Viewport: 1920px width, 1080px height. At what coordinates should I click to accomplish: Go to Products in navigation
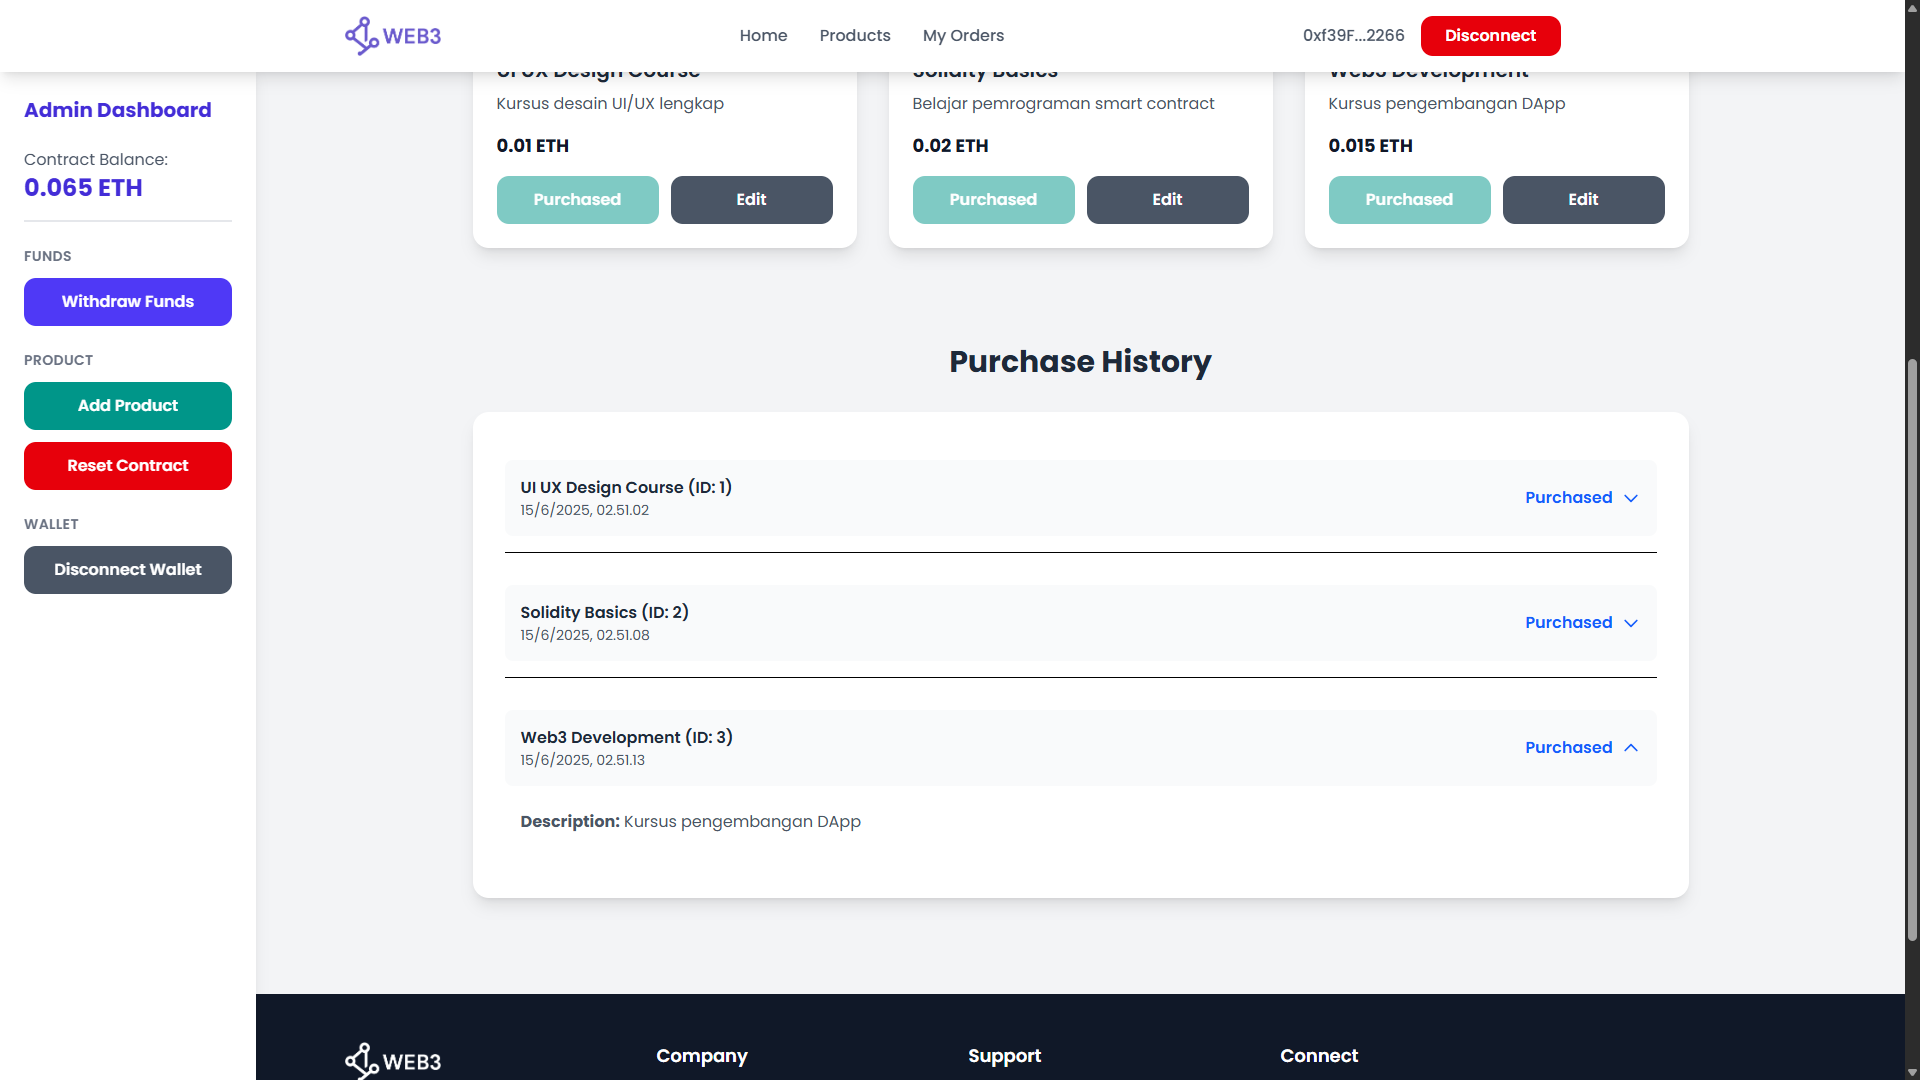point(854,36)
